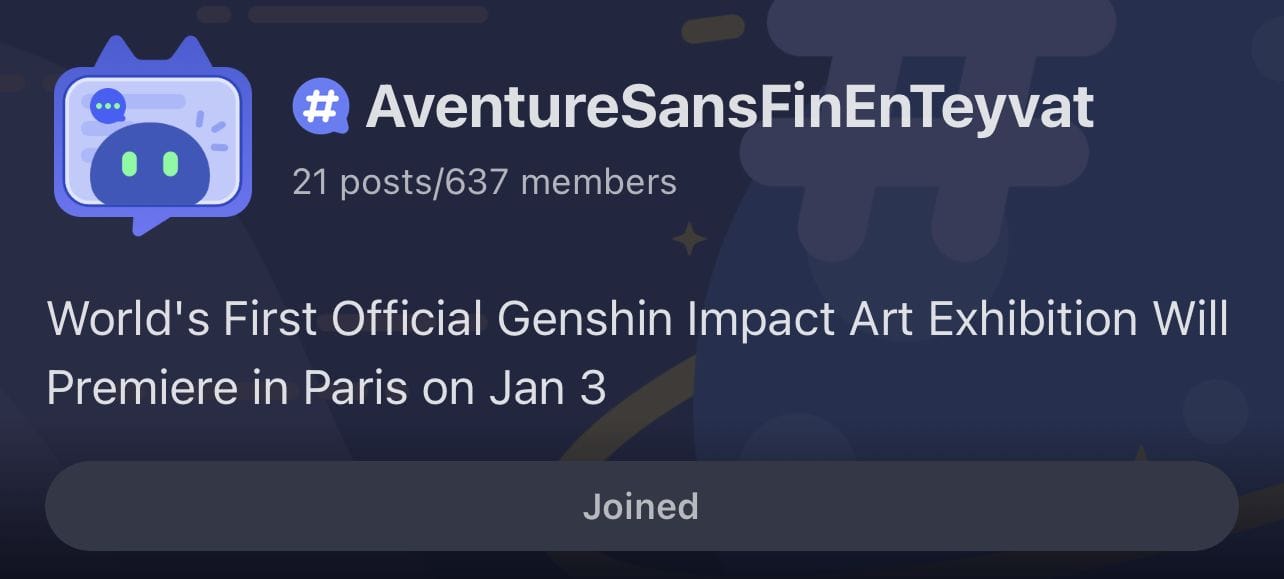Open the AventureSansFinEnTeyvat topic title
The width and height of the screenshot is (1284, 579).
point(730,108)
